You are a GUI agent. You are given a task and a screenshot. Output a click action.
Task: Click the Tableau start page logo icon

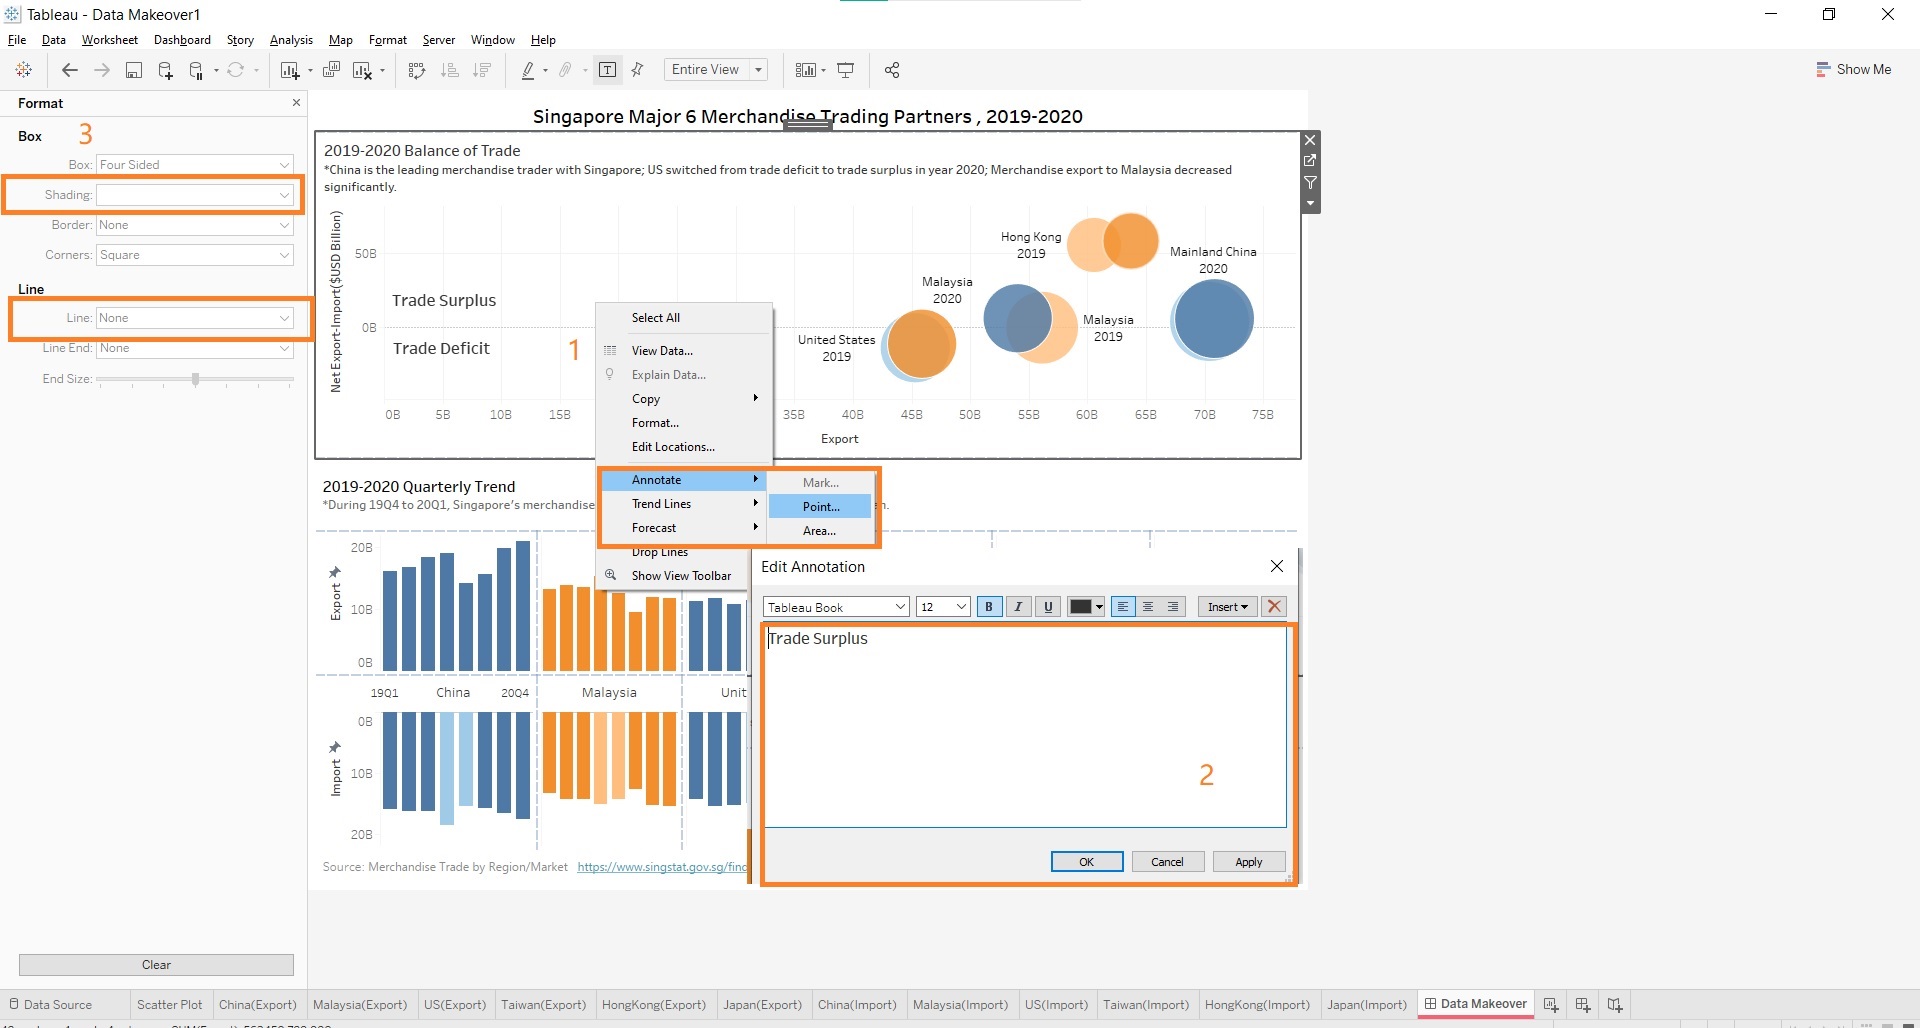pyautogui.click(x=24, y=70)
